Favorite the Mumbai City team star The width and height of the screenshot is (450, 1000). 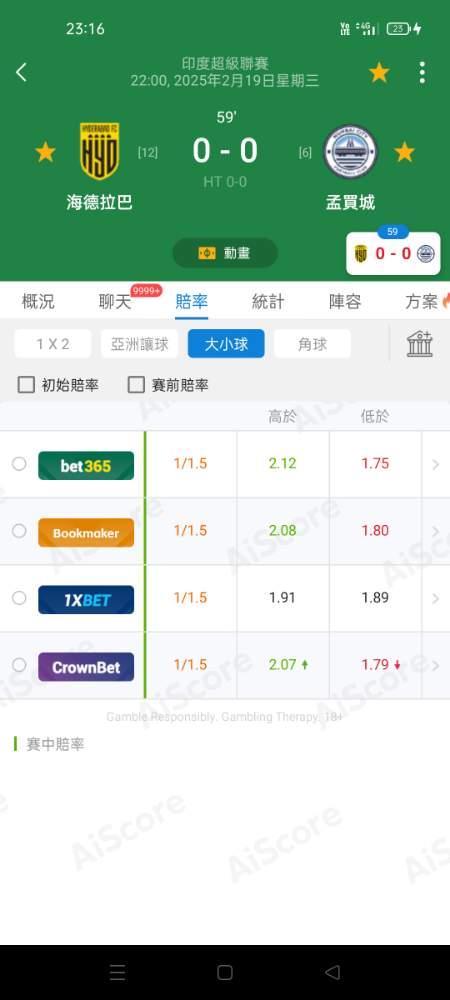[x=404, y=152]
